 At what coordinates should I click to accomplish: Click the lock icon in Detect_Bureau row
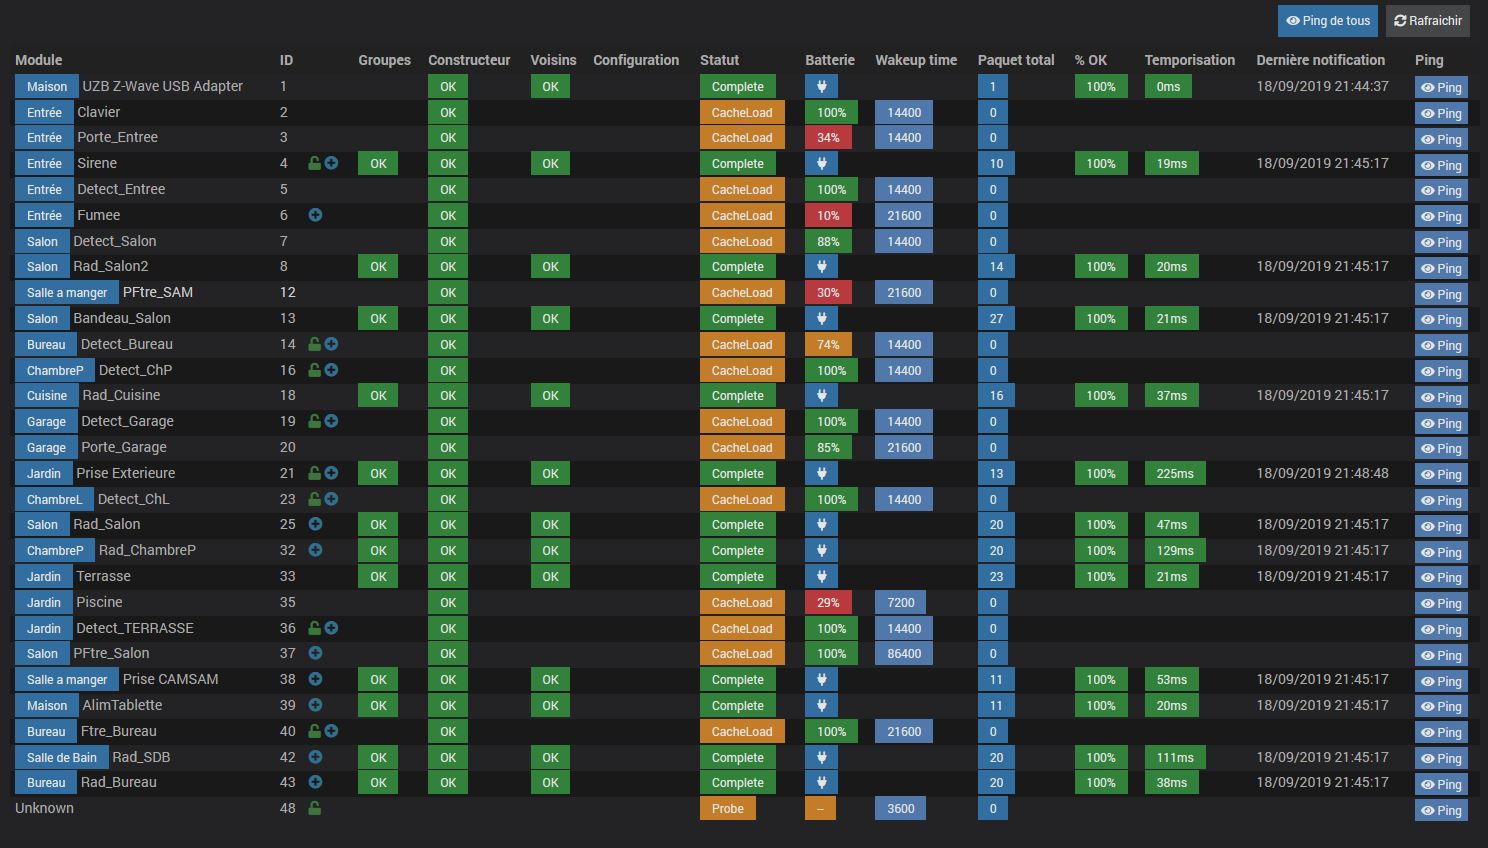[x=314, y=344]
